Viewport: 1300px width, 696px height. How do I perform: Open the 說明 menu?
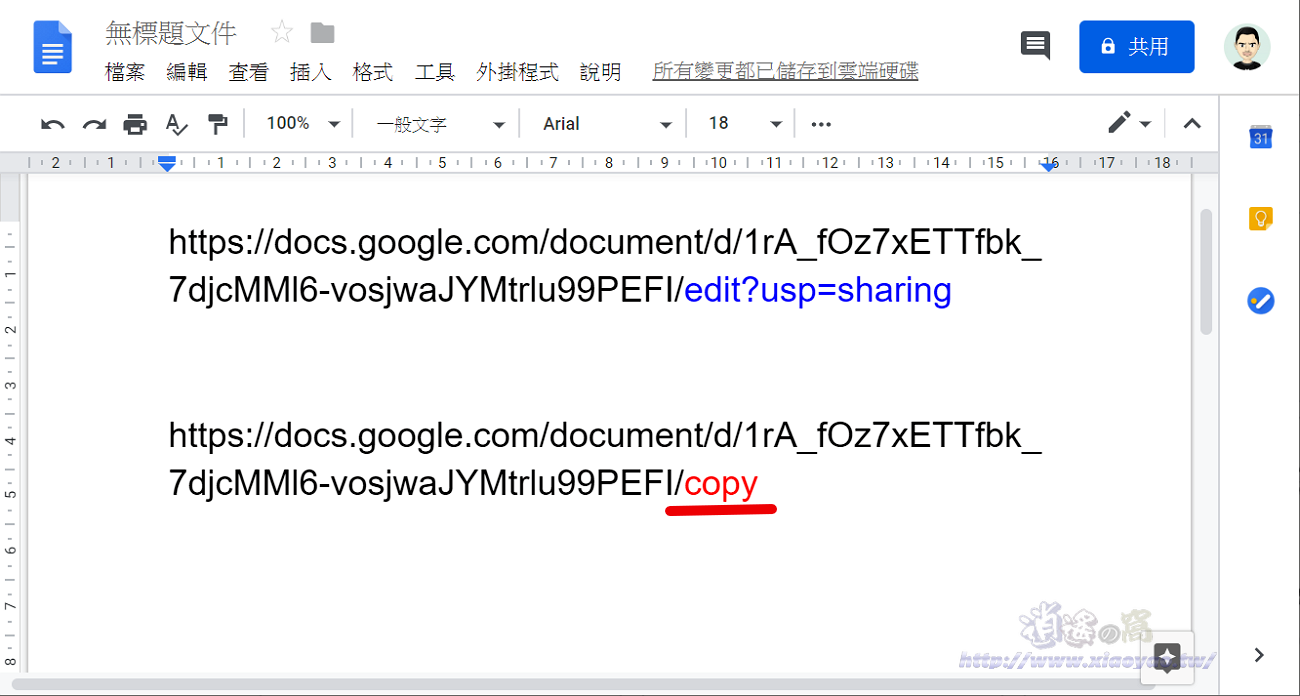[x=600, y=72]
